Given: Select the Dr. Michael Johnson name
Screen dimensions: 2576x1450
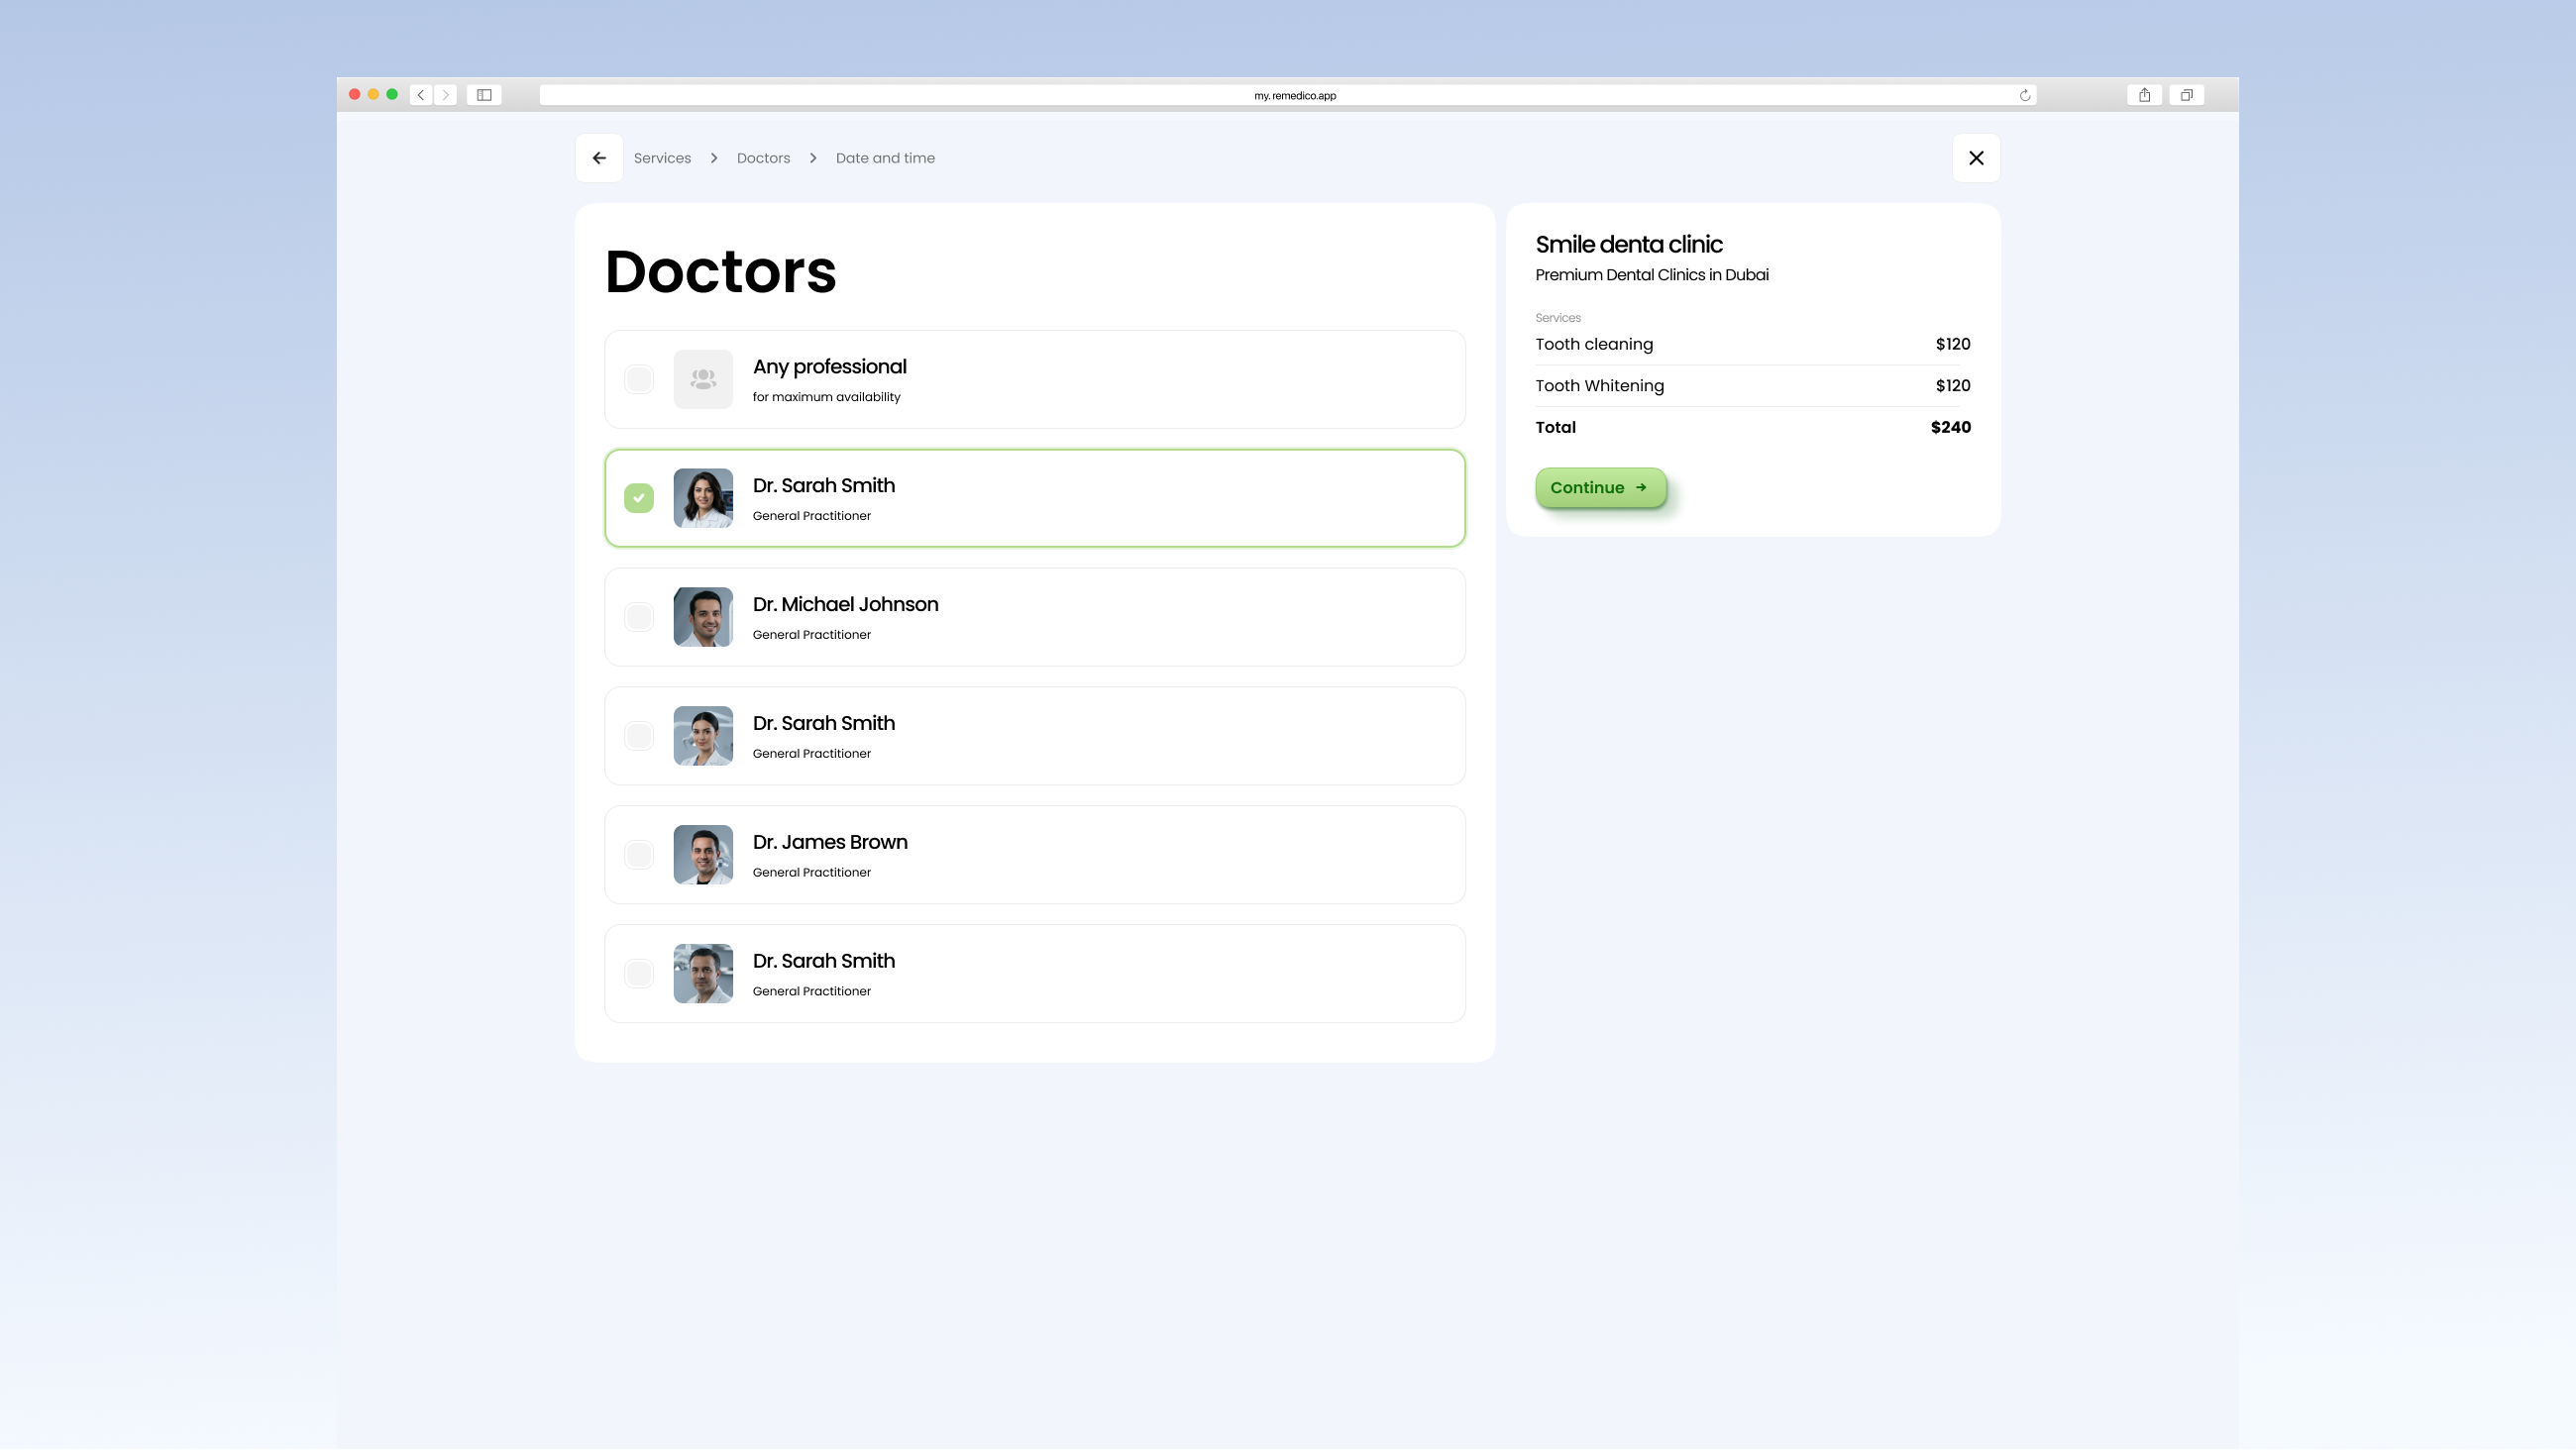Looking at the screenshot, I should [845, 604].
